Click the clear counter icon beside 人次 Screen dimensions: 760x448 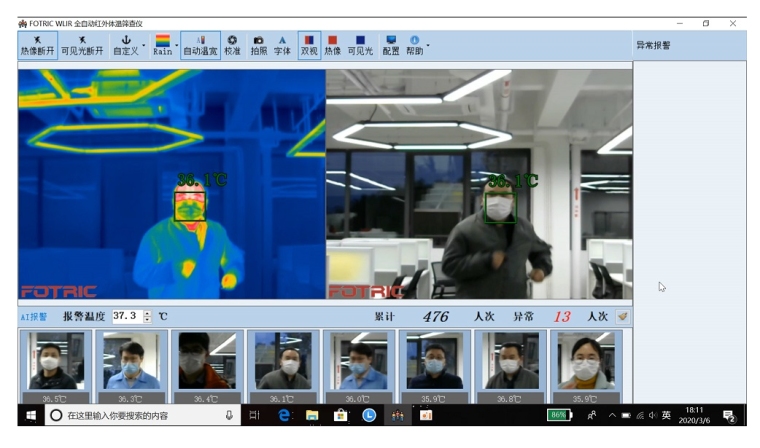click(x=623, y=316)
